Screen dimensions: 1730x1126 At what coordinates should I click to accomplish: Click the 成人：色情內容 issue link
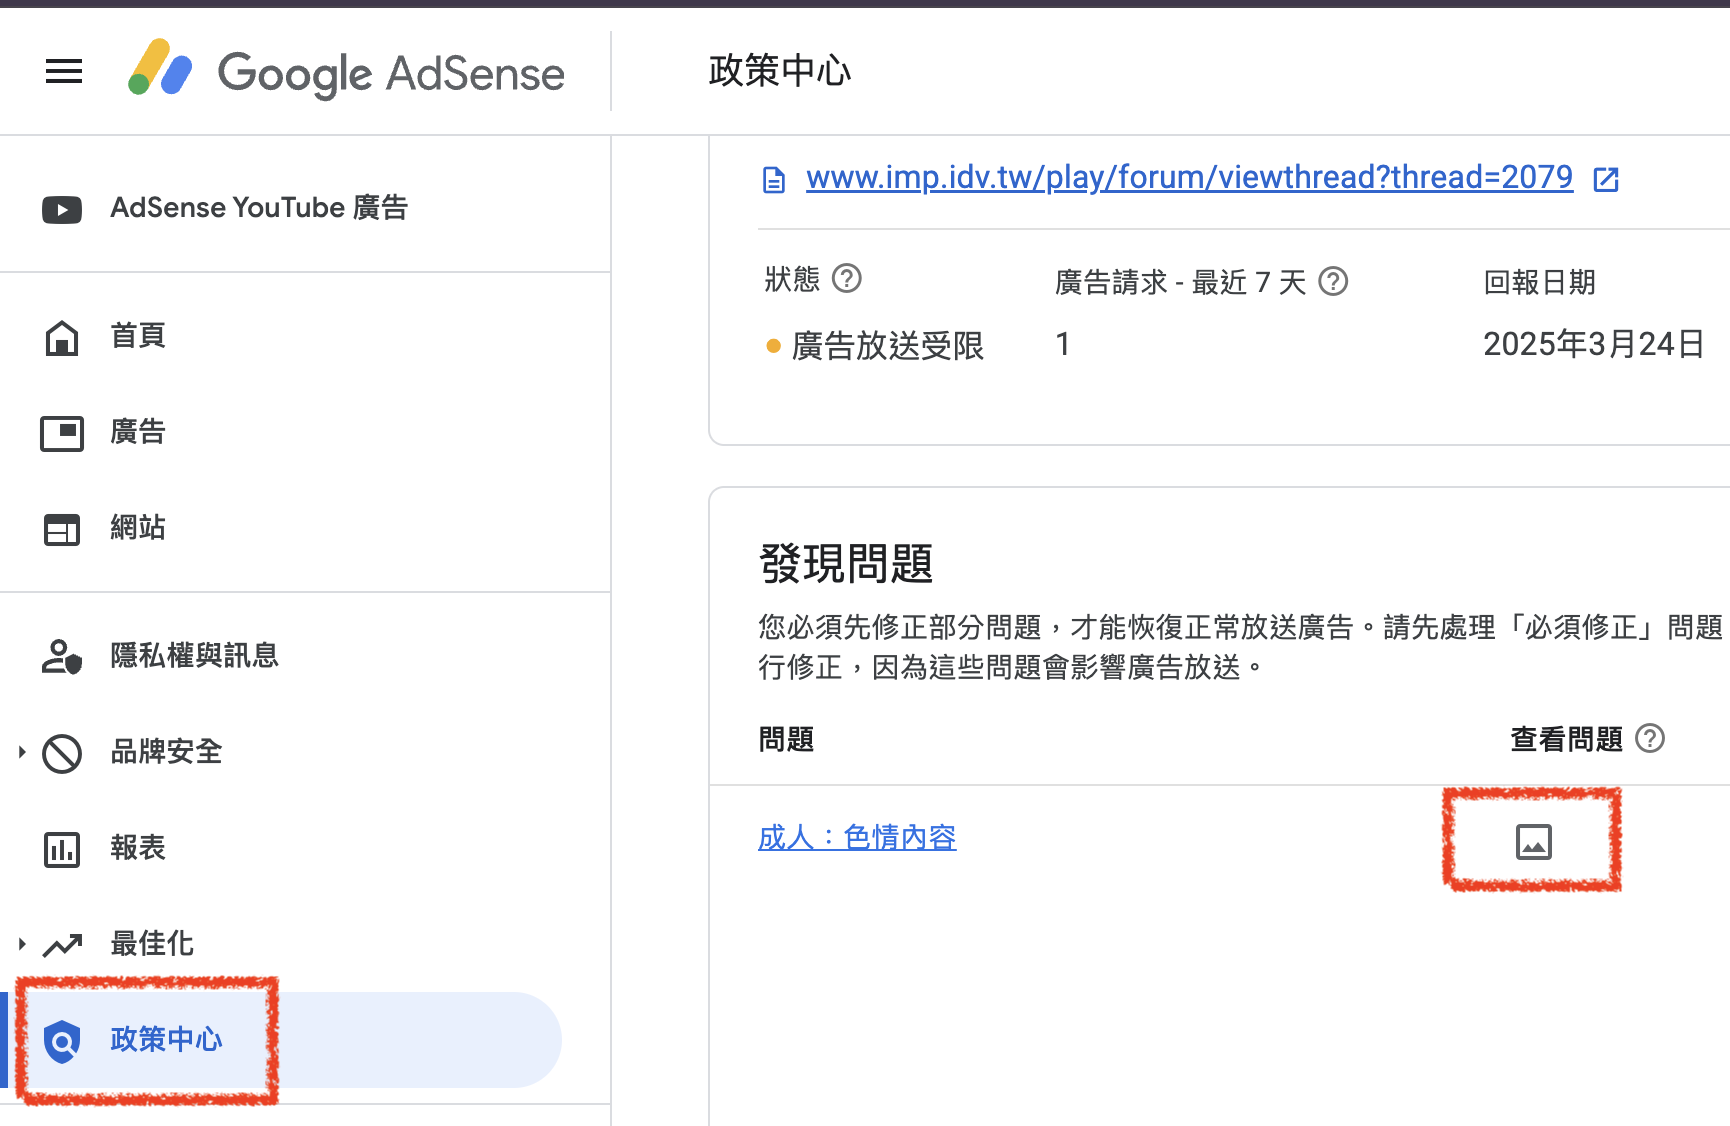coord(857,837)
